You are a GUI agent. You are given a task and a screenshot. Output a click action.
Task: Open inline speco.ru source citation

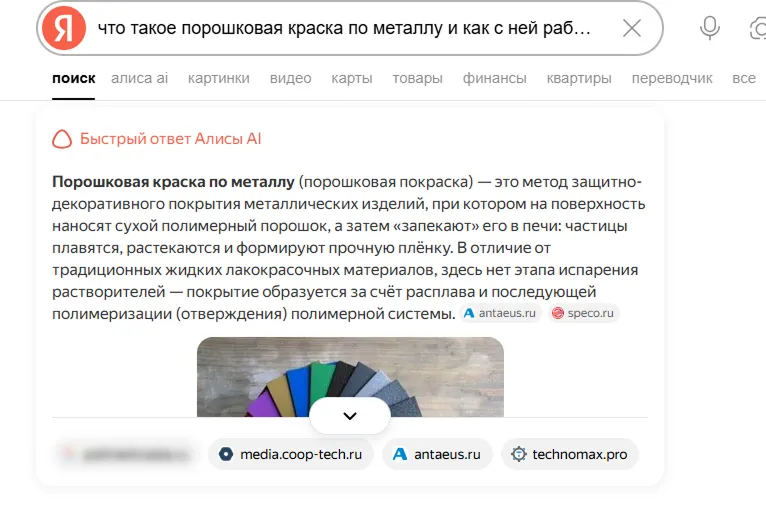[583, 313]
